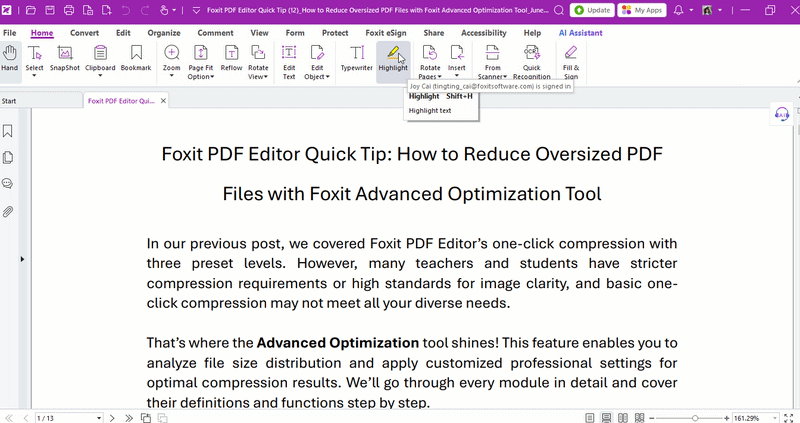This screenshot has height=423, width=800.
Task: Click the zoom slider handle
Action: click(694, 418)
